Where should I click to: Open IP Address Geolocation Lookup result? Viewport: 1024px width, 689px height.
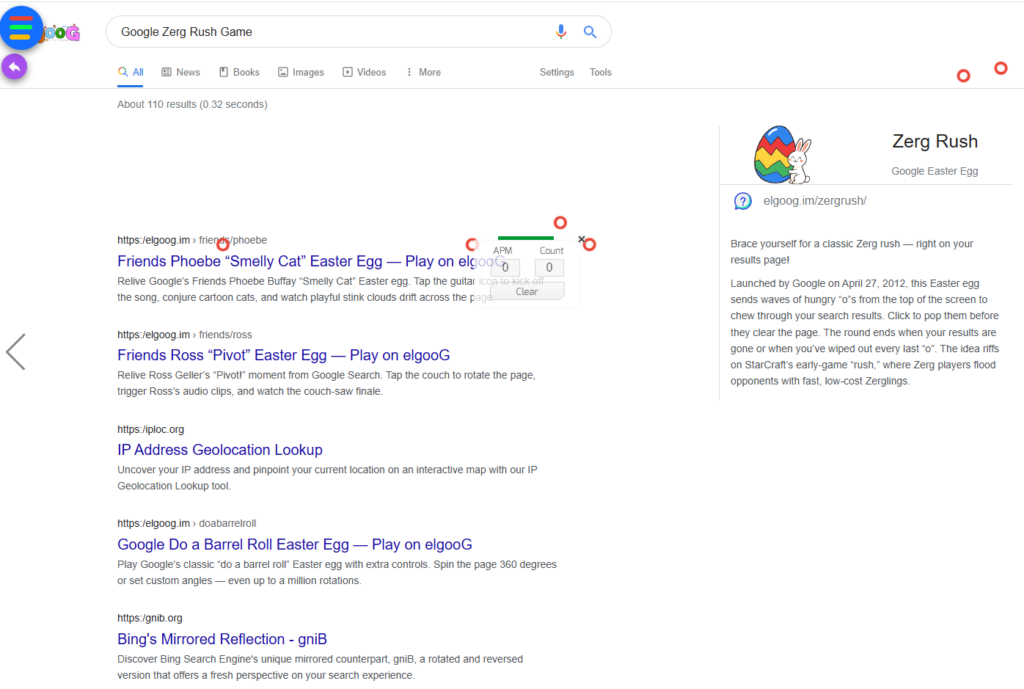pos(219,450)
